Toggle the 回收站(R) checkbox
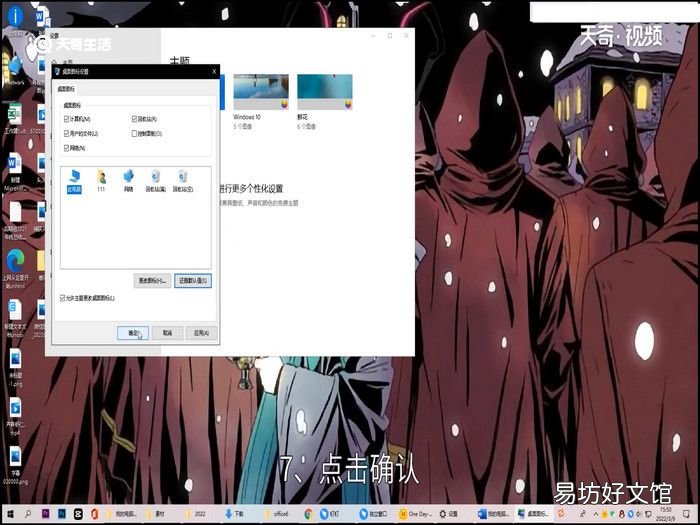 tap(134, 119)
